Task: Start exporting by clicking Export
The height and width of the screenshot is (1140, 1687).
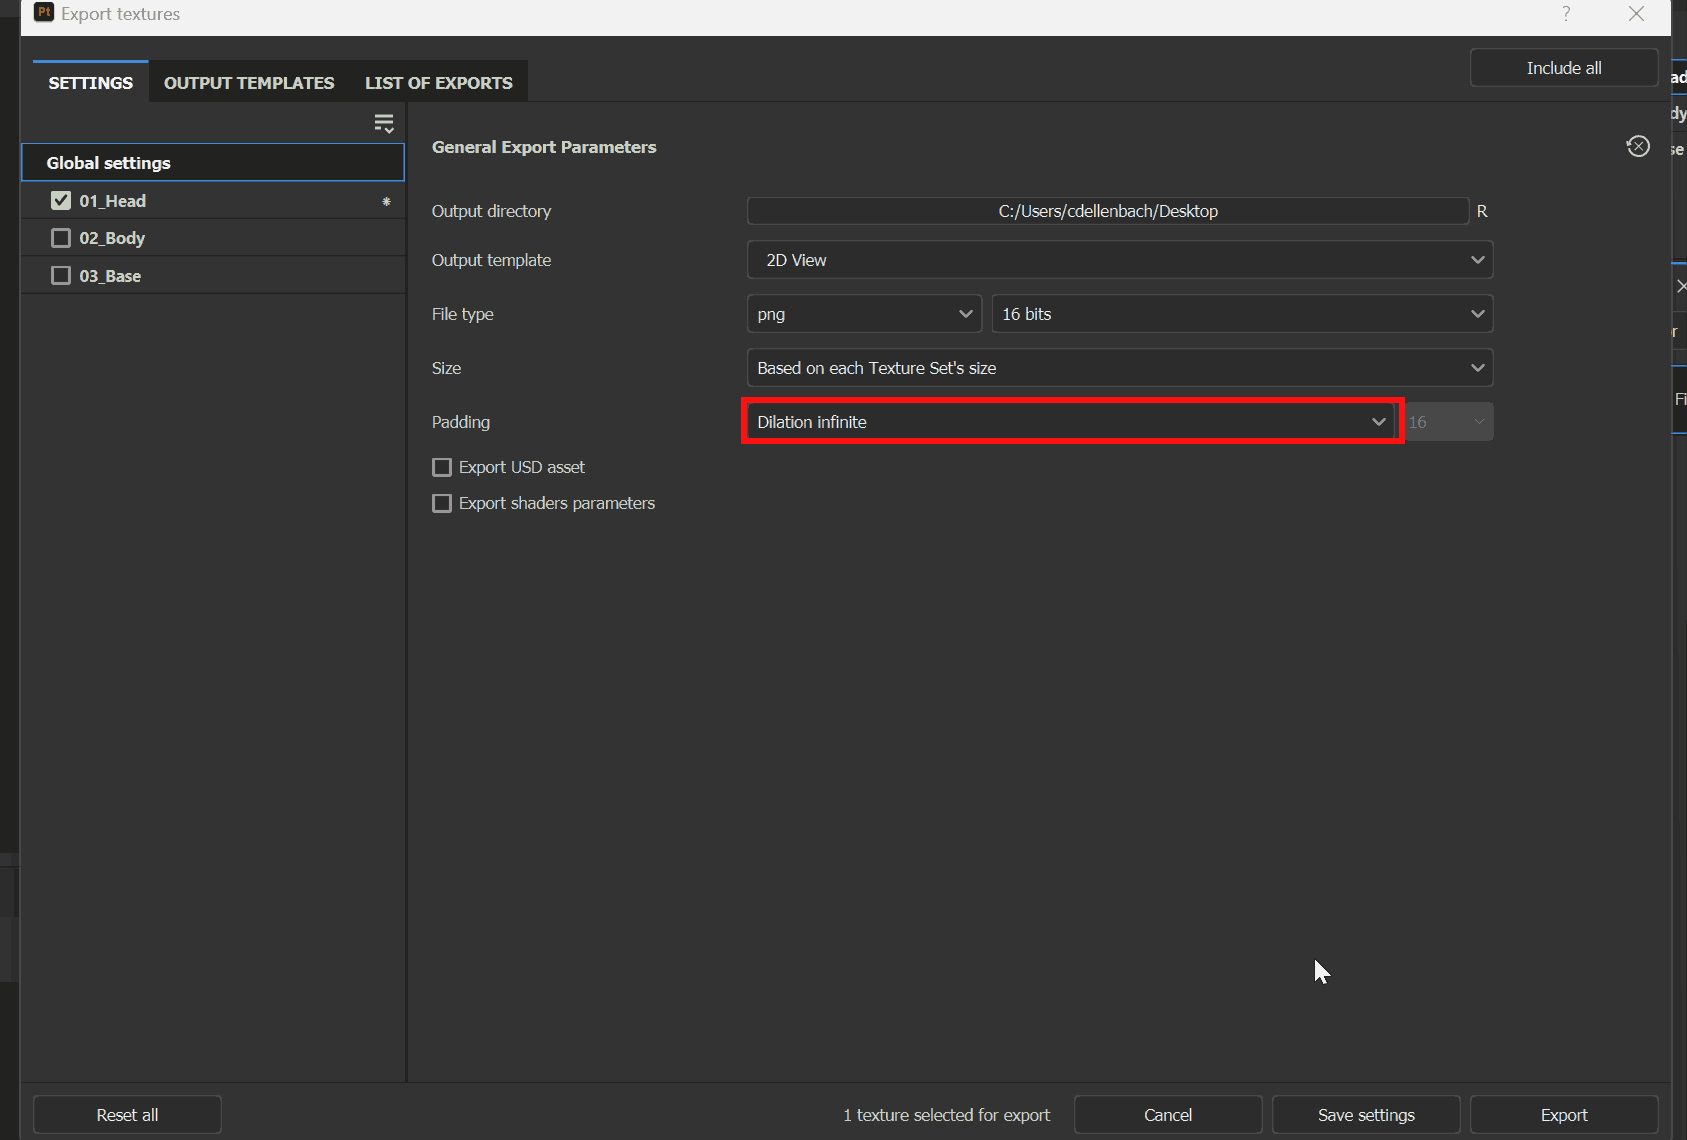Action: pyautogui.click(x=1564, y=1114)
